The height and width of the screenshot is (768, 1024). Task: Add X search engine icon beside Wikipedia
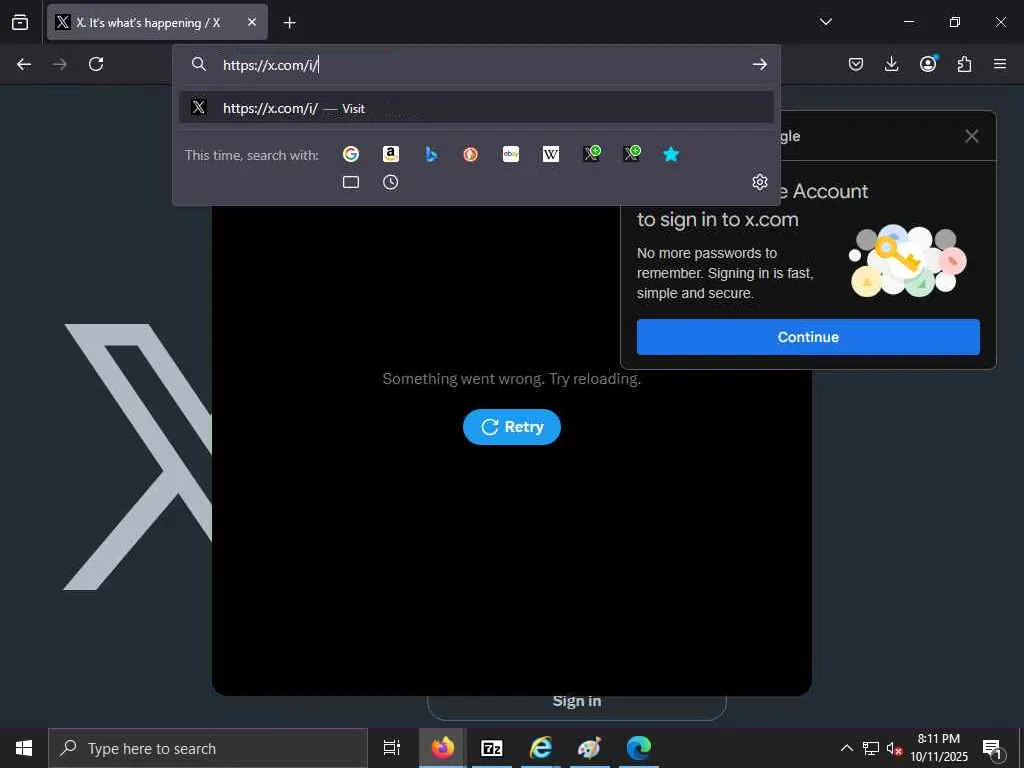coord(592,153)
